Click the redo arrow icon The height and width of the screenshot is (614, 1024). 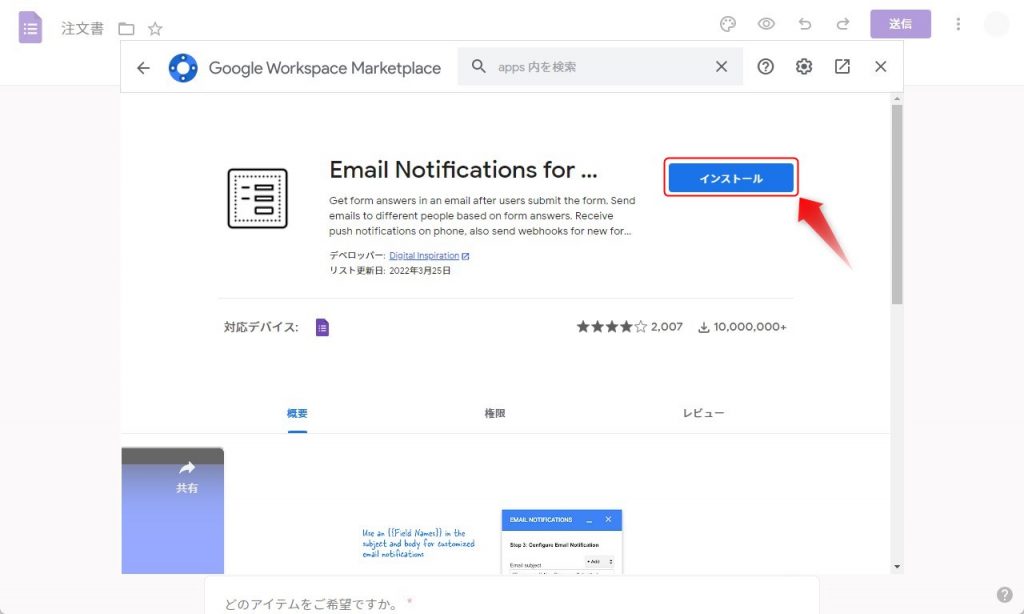click(x=843, y=24)
